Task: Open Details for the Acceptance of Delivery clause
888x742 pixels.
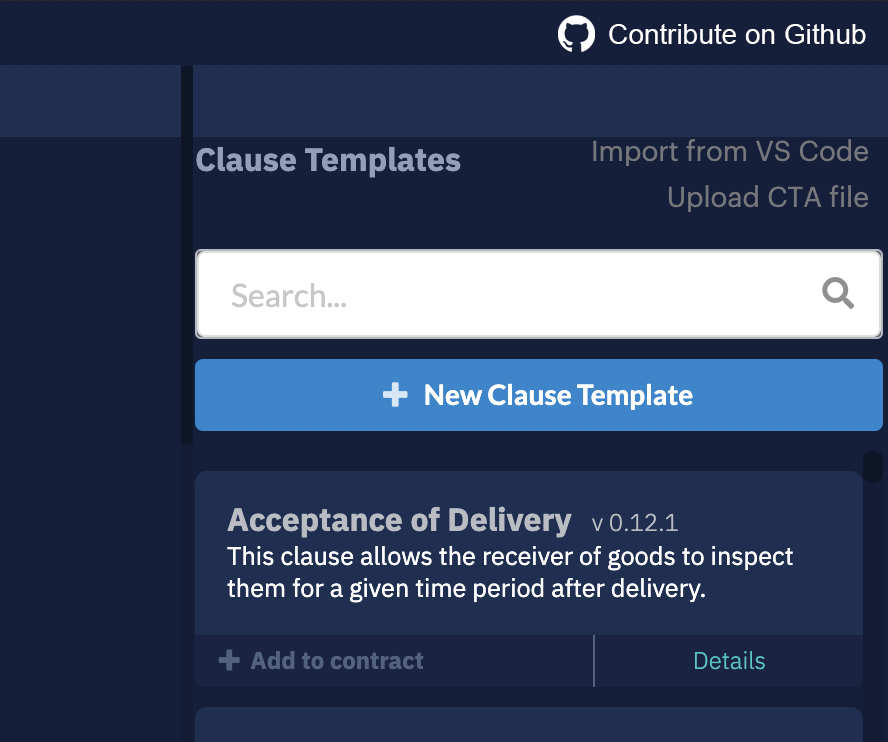Action: pyautogui.click(x=729, y=660)
